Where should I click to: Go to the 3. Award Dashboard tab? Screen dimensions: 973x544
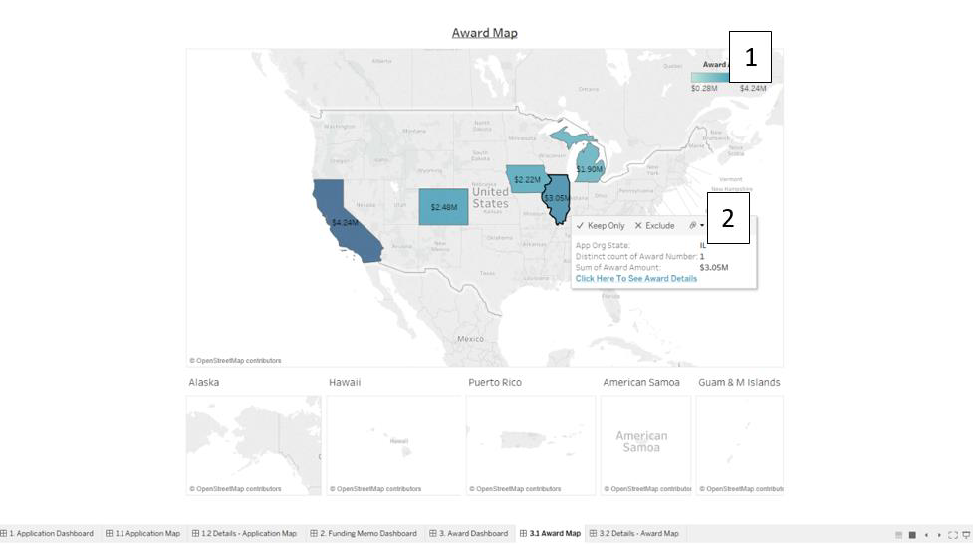pos(474,534)
